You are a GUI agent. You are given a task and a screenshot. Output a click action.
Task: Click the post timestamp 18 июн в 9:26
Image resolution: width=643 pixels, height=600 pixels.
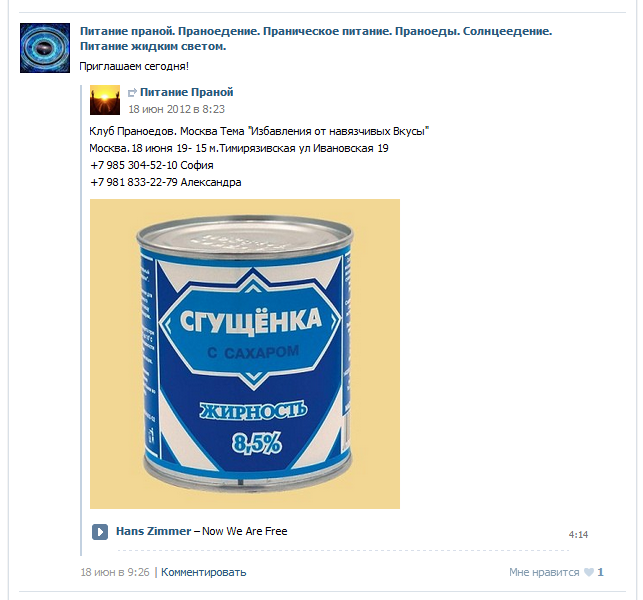pos(115,572)
